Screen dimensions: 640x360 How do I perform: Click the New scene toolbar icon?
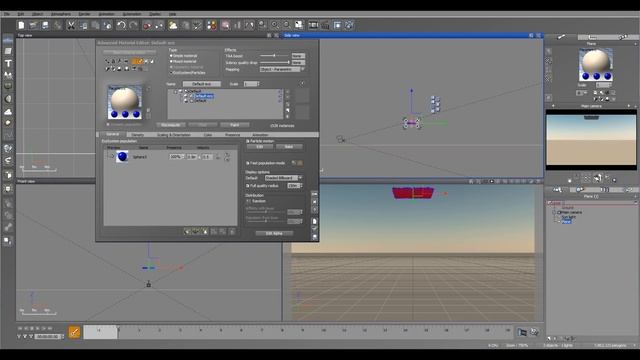pyautogui.click(x=21, y=25)
